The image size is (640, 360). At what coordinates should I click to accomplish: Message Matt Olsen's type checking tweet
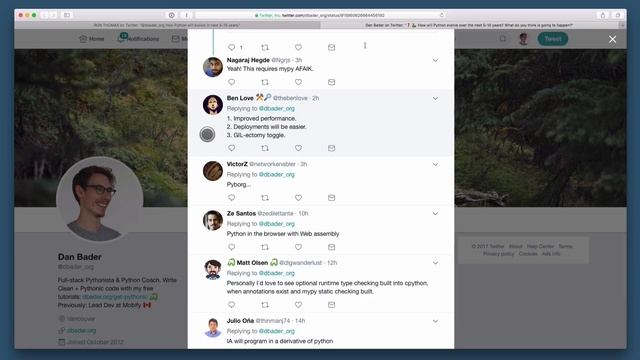331,304
